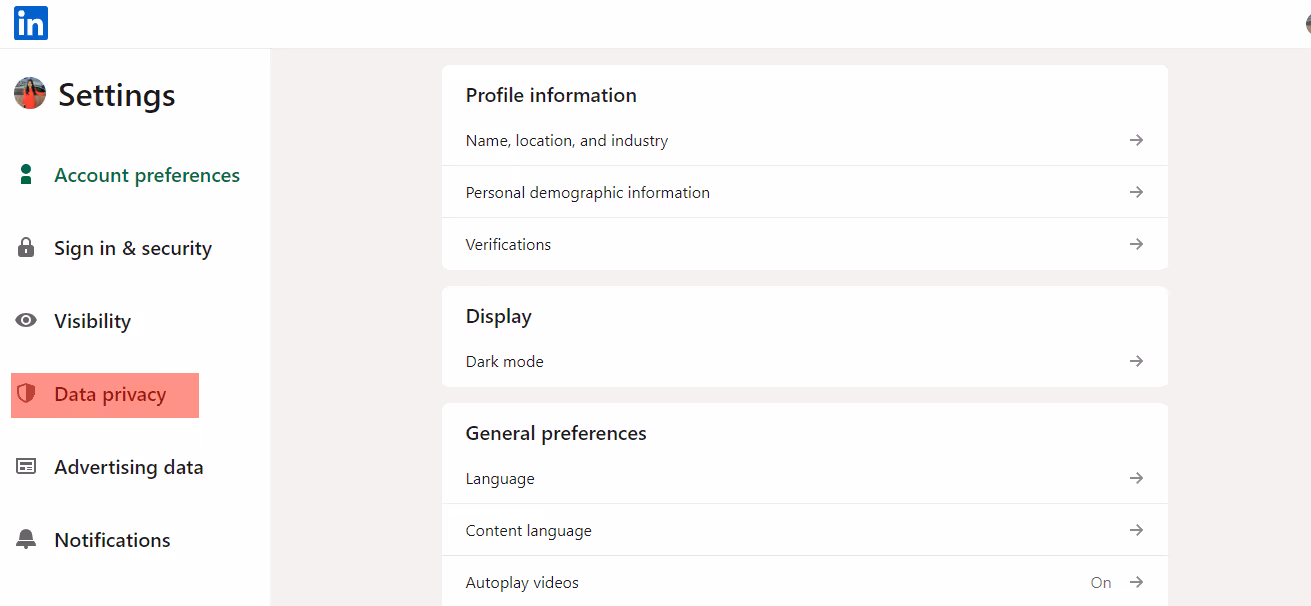This screenshot has width=1311, height=606.
Task: Click the eye icon for Visibility
Action: (x=25, y=320)
